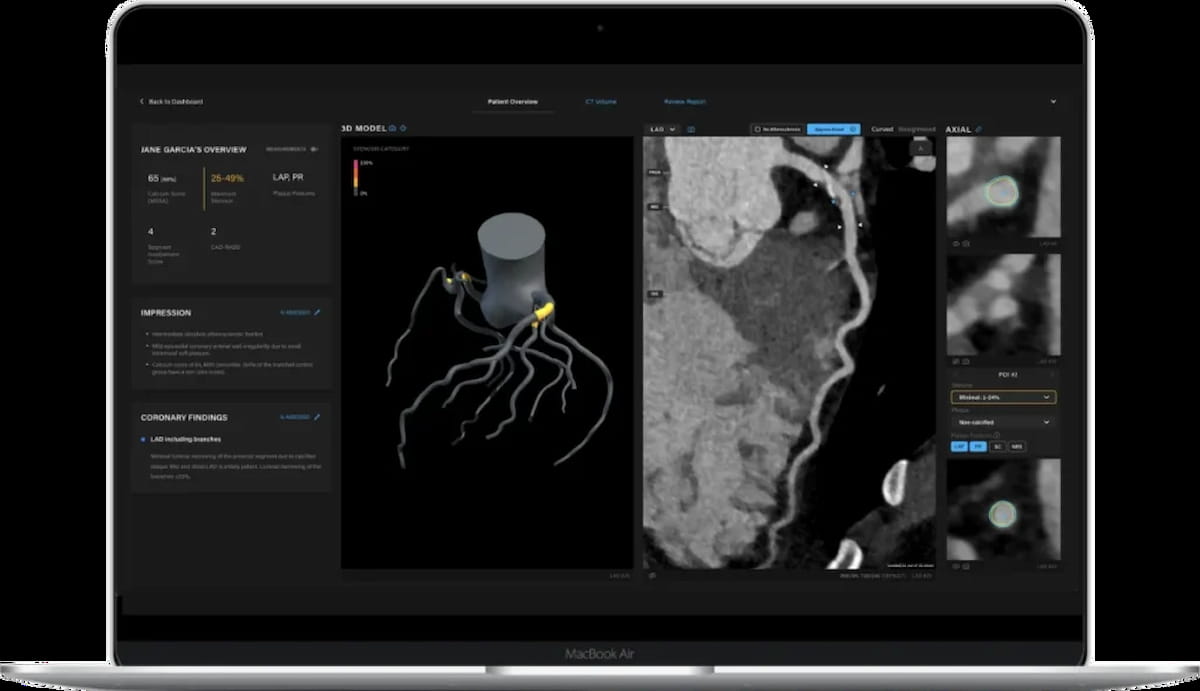Image resolution: width=1200 pixels, height=691 pixels.
Task: Edit Coronary Findings with its pencil icon
Action: [x=317, y=417]
